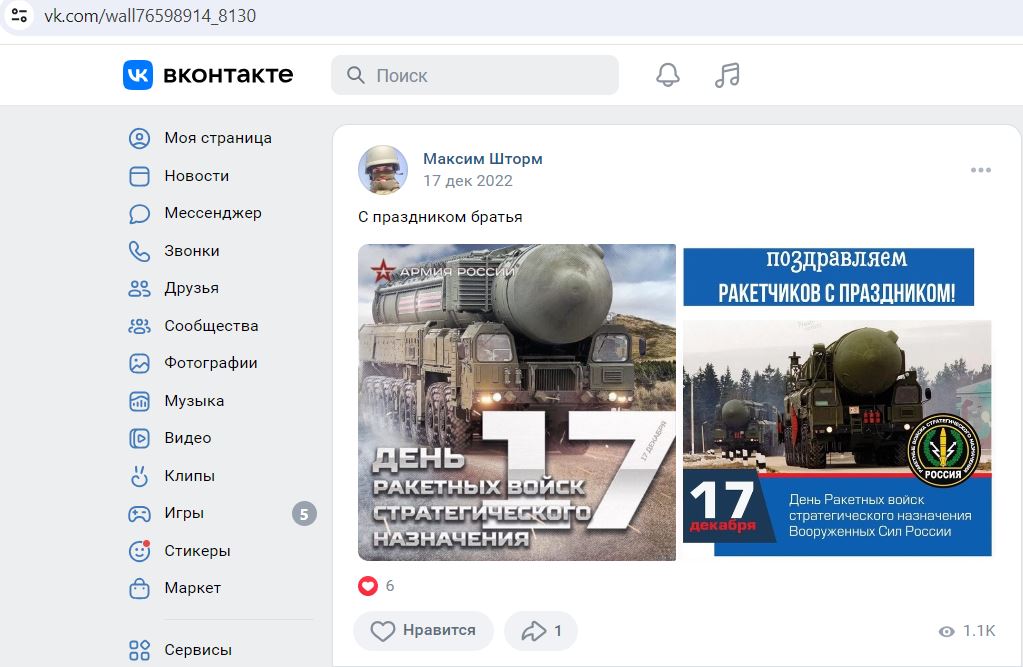1023x667 pixels.
Task: Open Мессенджер from the sidebar
Action: pyautogui.click(x=212, y=213)
